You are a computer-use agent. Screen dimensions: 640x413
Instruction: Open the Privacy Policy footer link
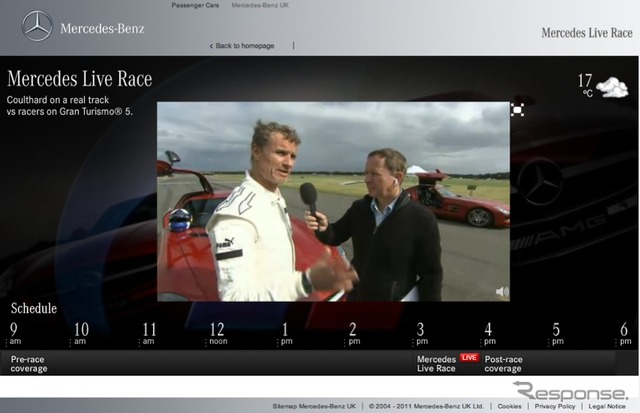(x=555, y=406)
